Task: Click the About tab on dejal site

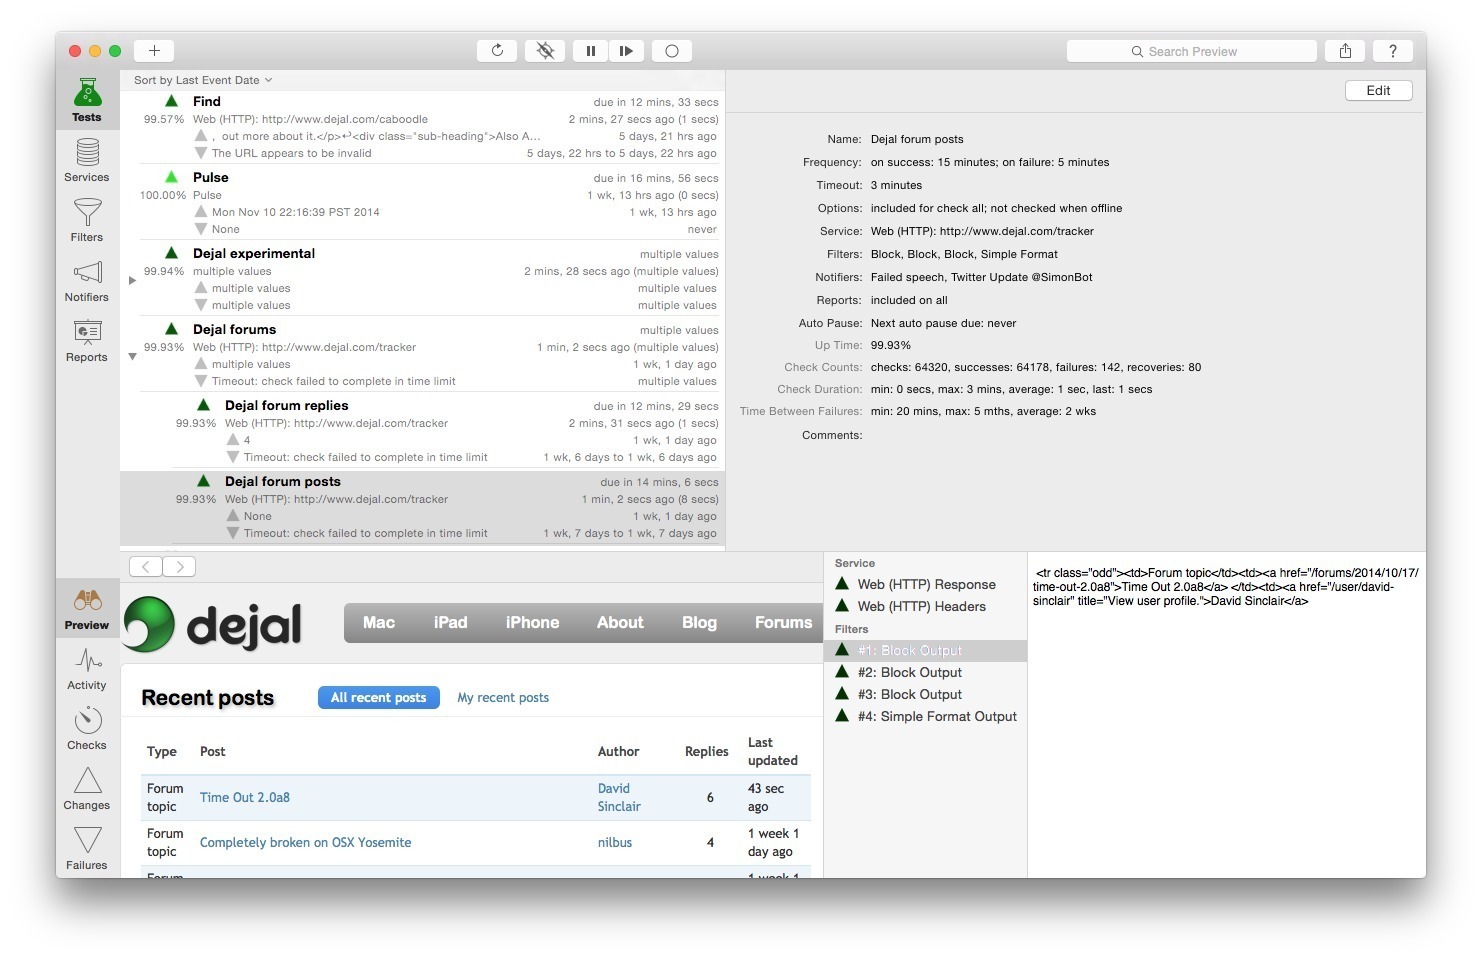Action: [620, 622]
